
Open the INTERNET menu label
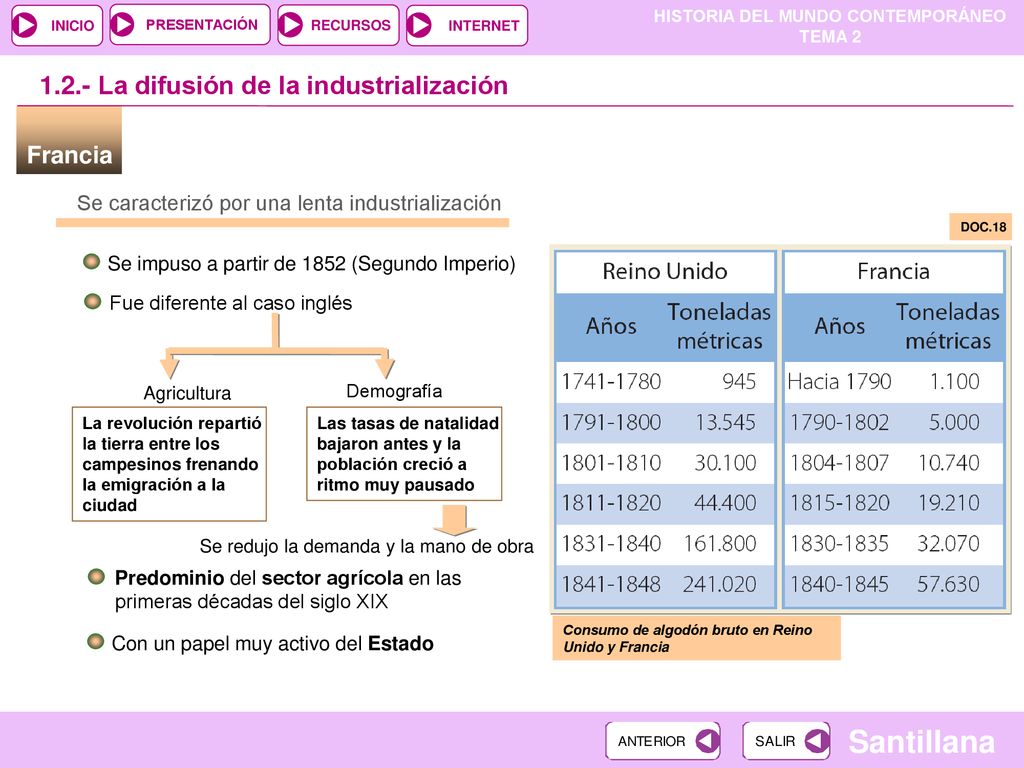(x=483, y=26)
